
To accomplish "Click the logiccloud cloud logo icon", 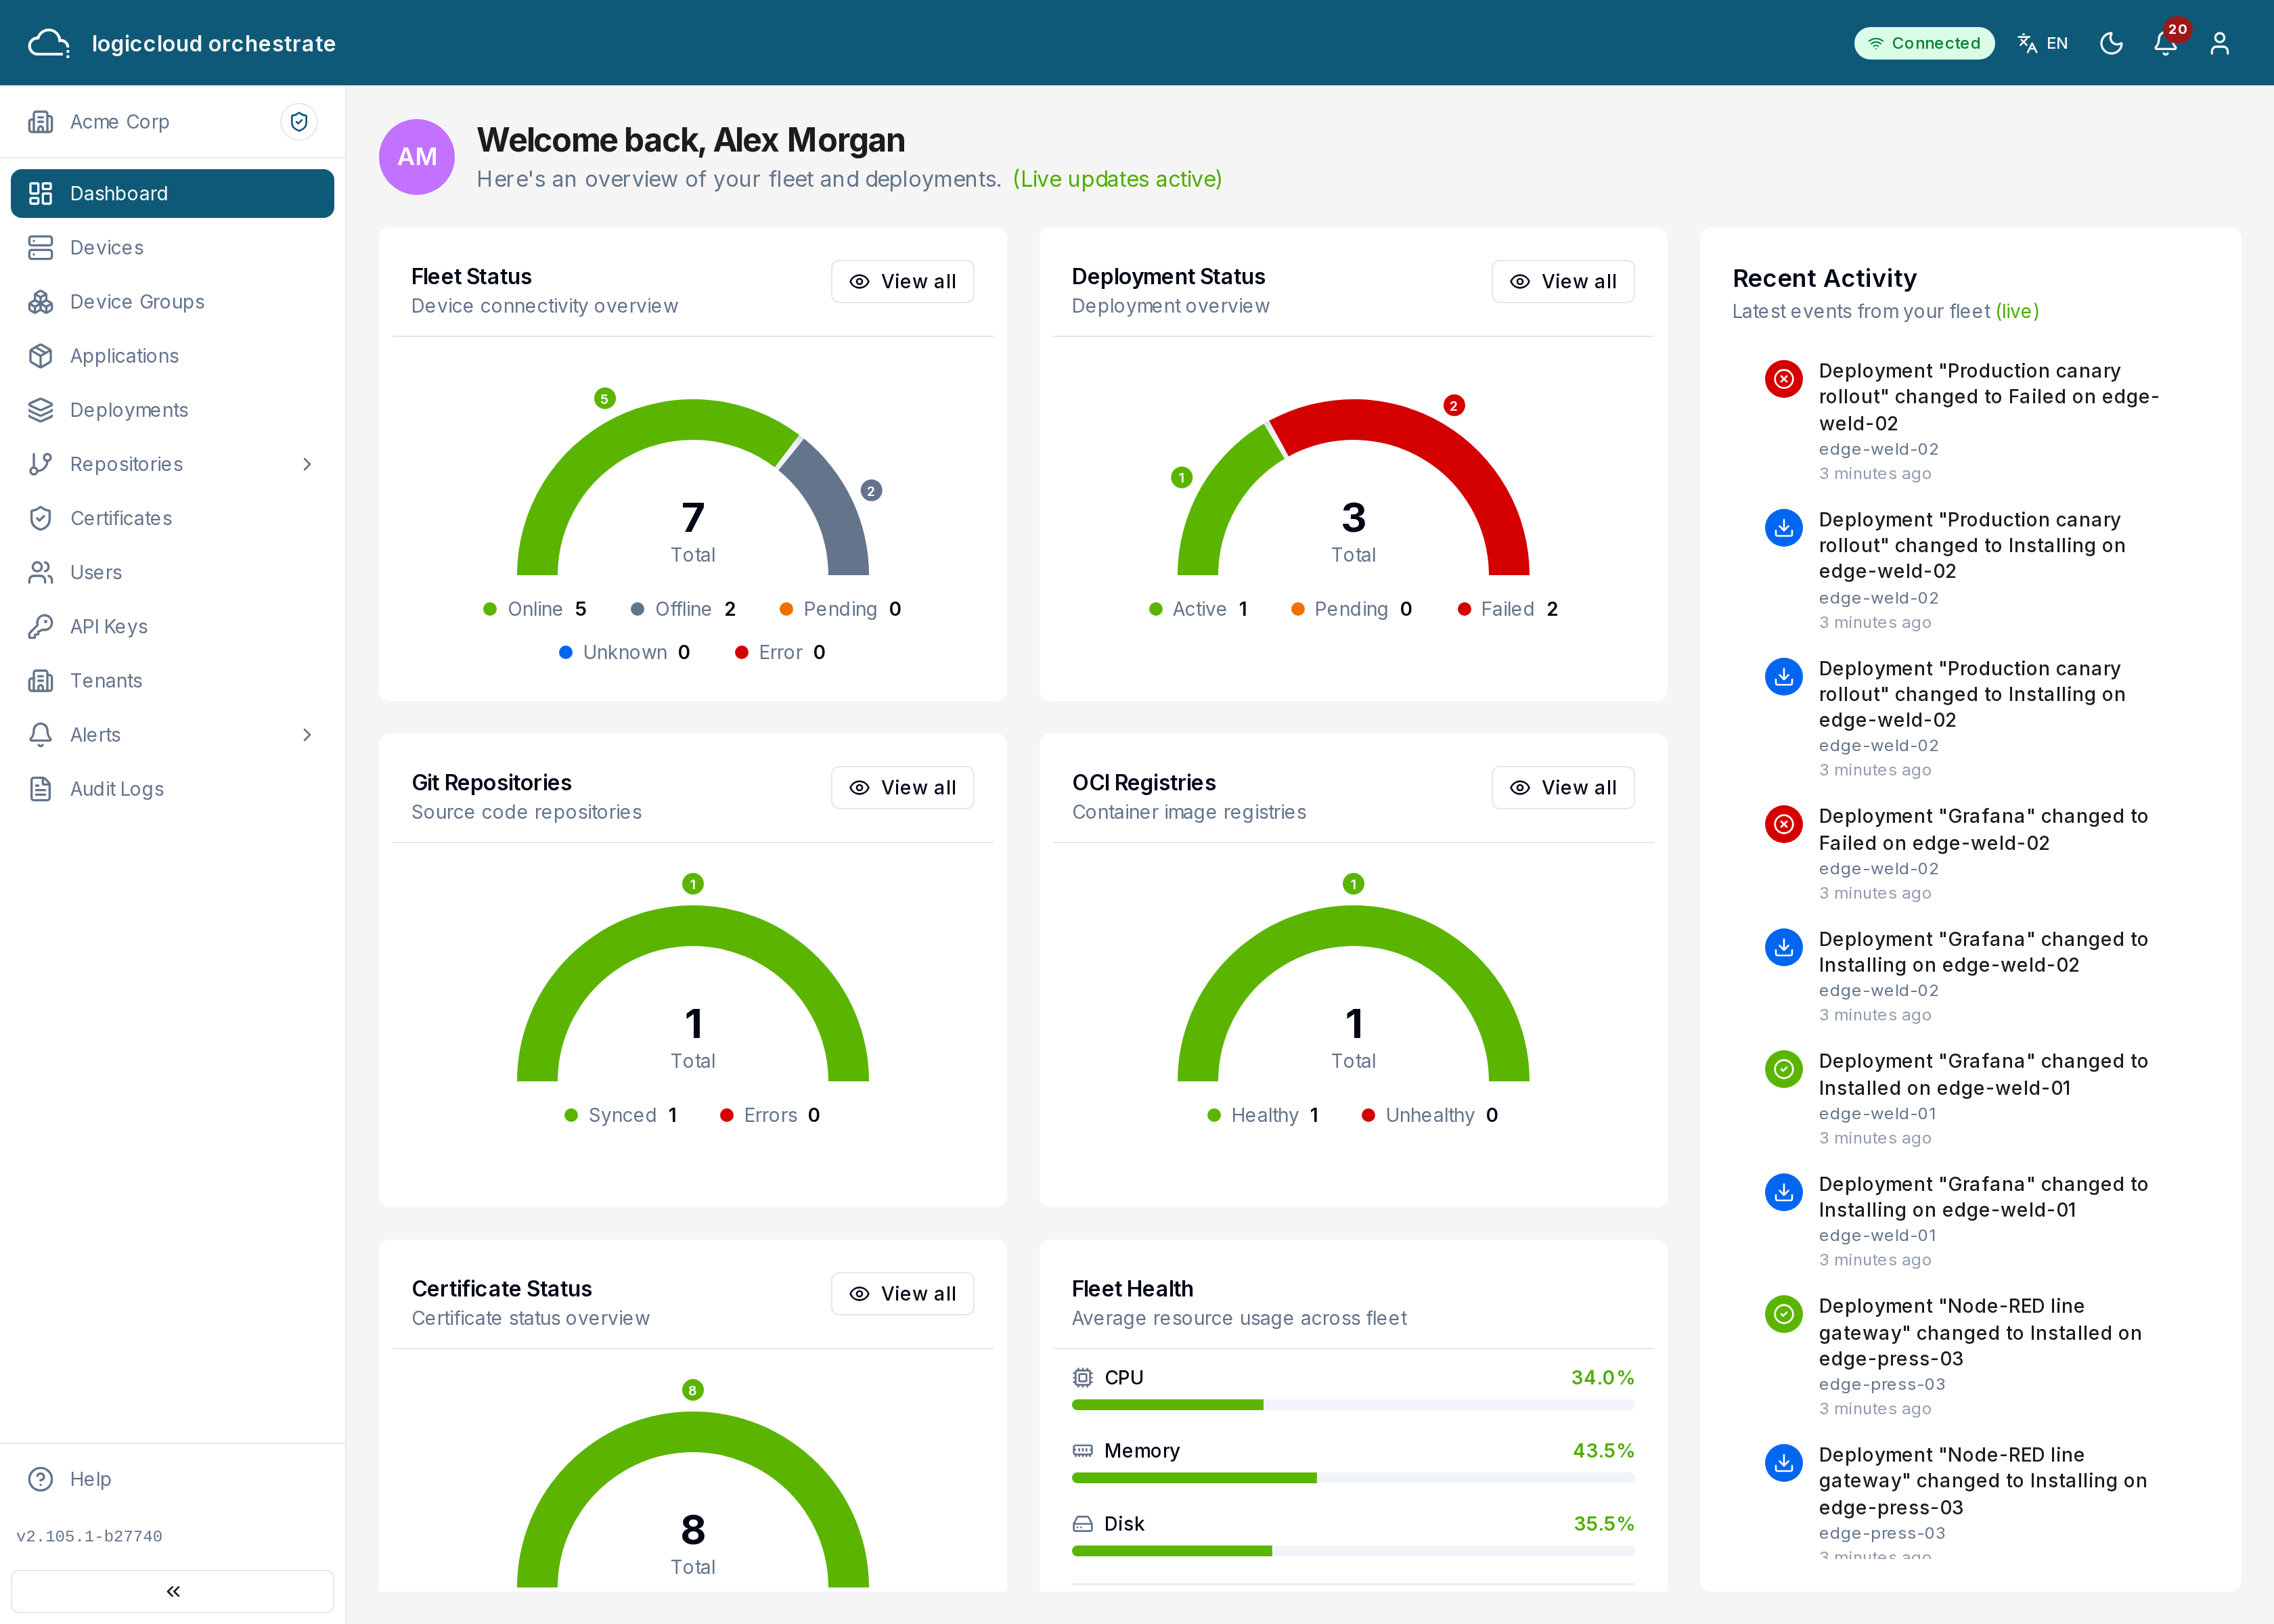I will coord(49,43).
